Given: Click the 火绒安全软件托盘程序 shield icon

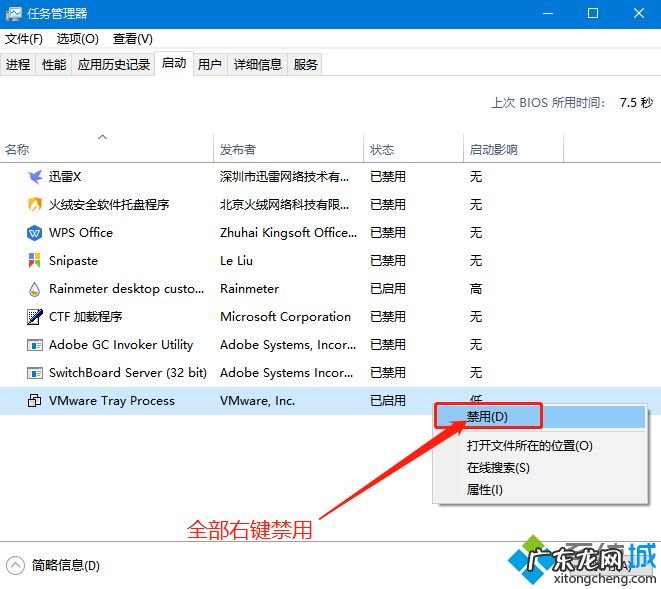Looking at the screenshot, I should tap(35, 204).
